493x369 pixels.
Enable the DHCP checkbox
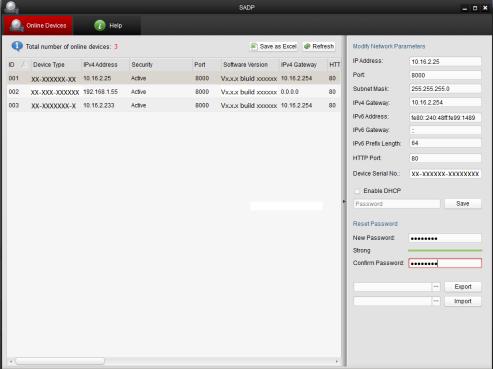[357, 191]
